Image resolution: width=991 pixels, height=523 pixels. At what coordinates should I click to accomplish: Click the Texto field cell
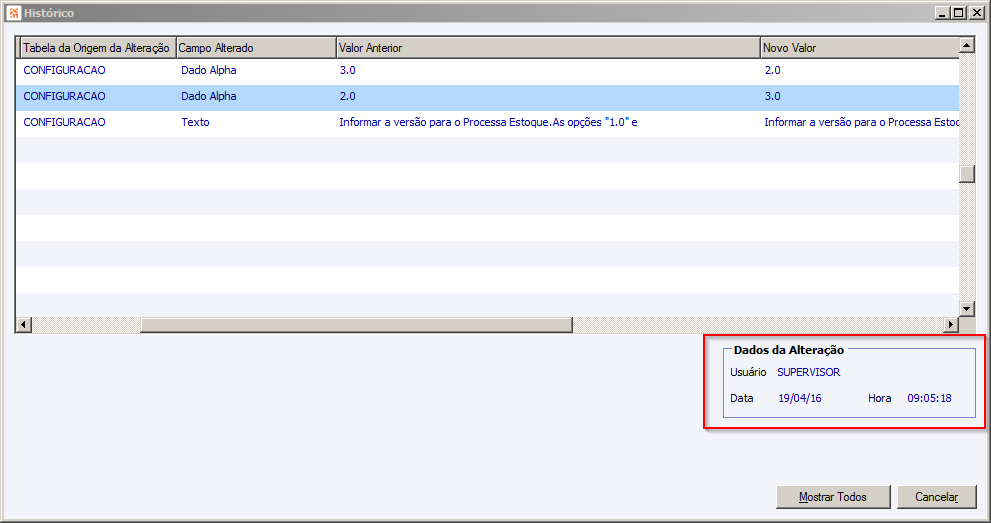[x=195, y=122]
